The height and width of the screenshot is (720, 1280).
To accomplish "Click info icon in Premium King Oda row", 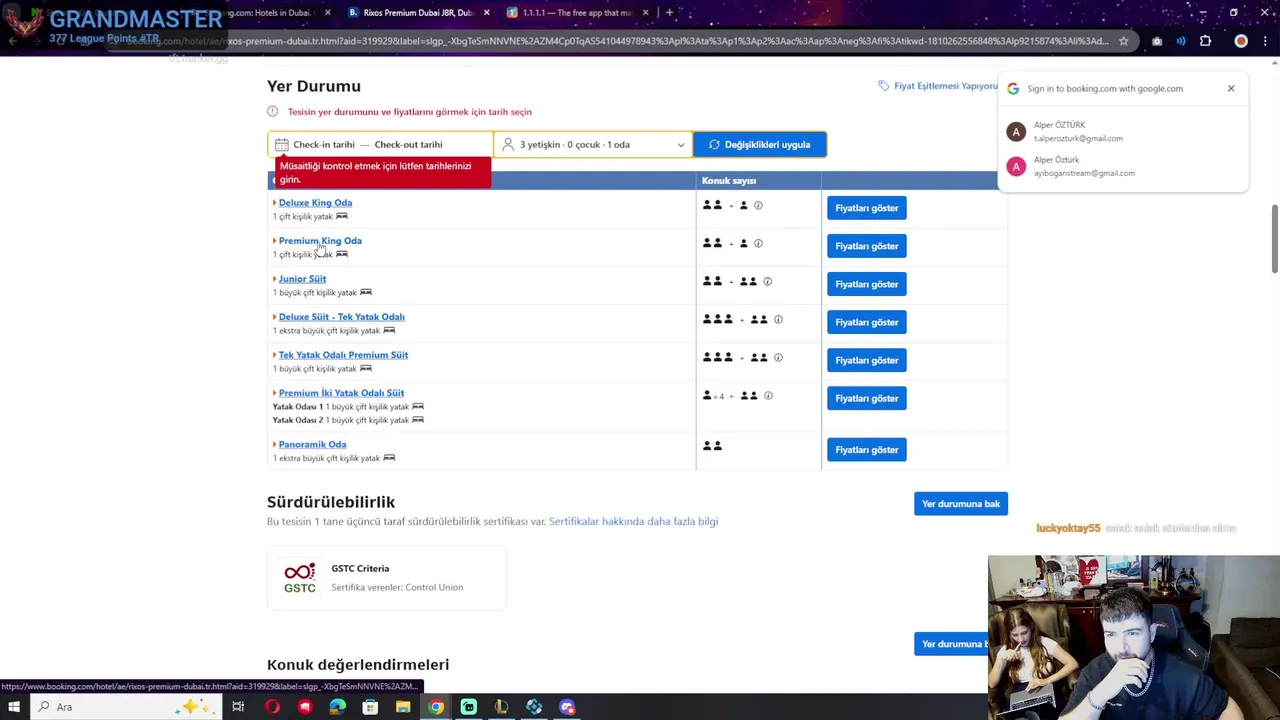I will tap(758, 243).
